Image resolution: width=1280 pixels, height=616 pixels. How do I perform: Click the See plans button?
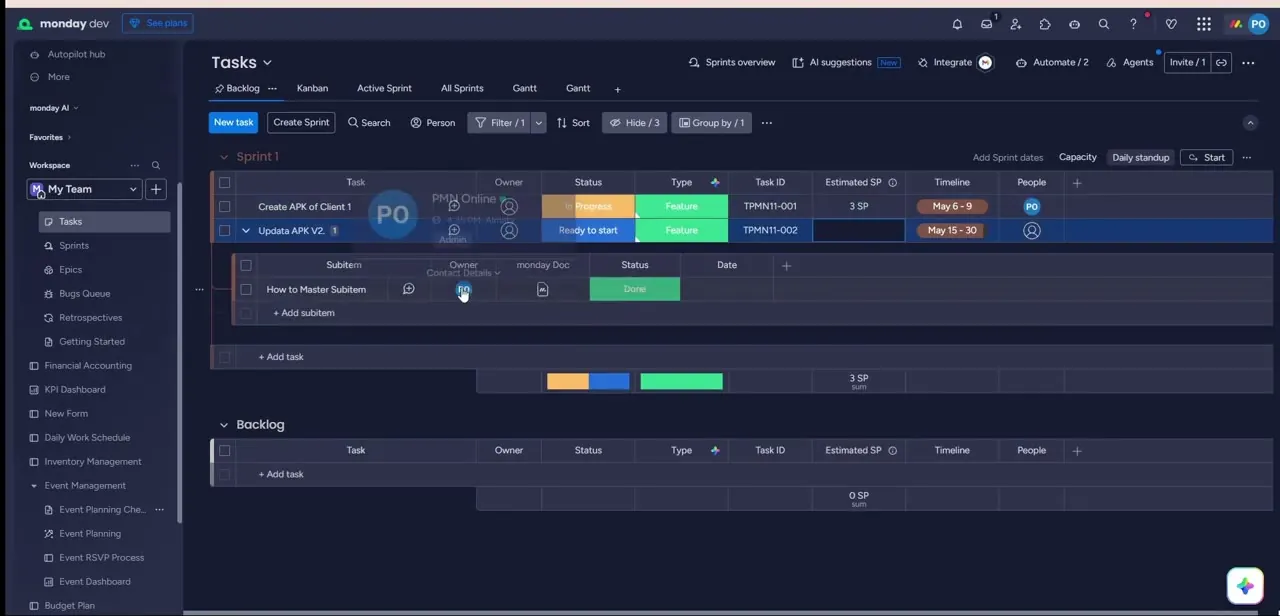(x=158, y=23)
